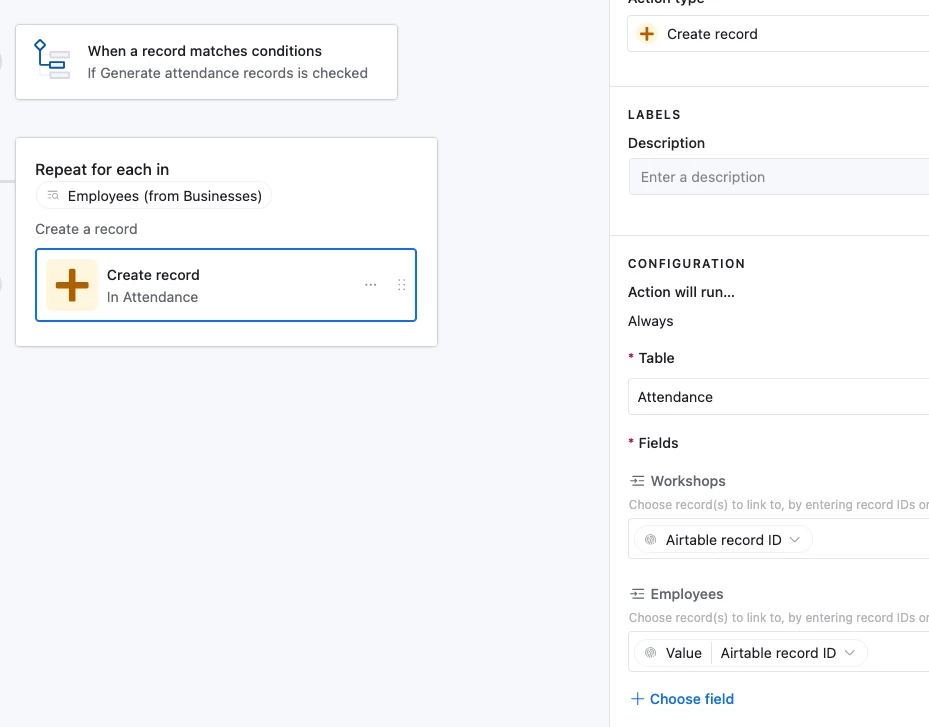This screenshot has width=929, height=727.
Task: Click the Description input field
Action: coord(778,177)
